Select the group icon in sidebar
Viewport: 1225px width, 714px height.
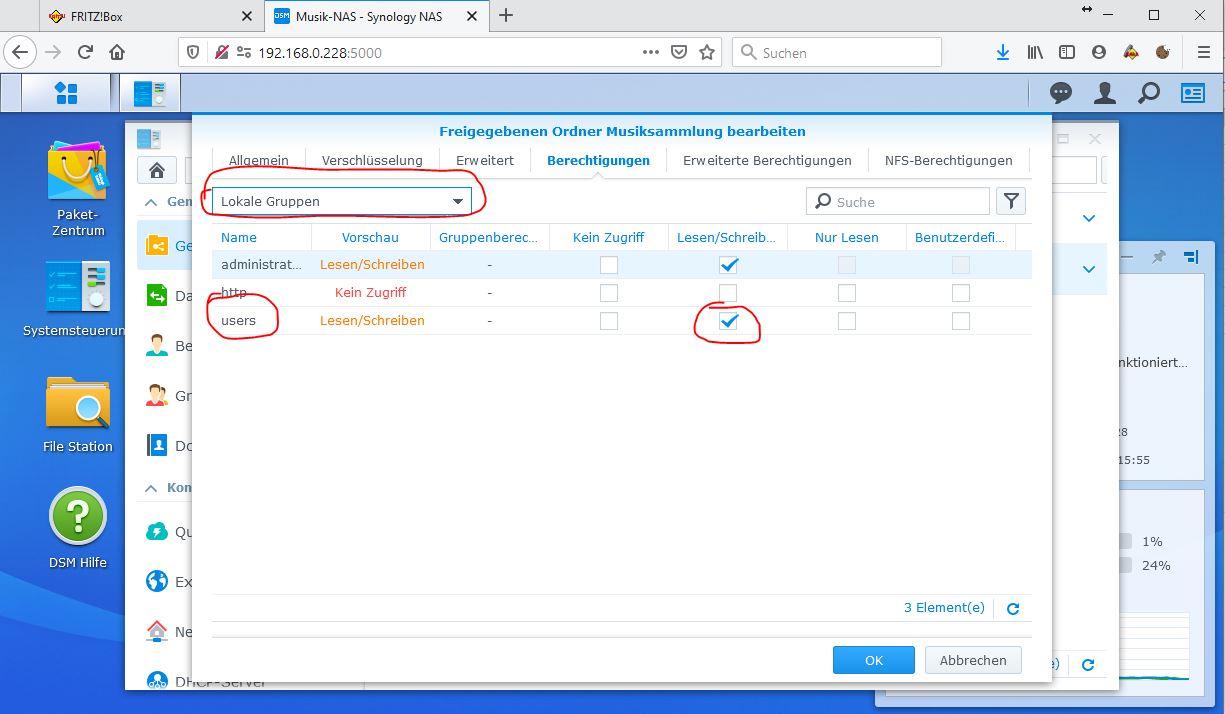(157, 395)
